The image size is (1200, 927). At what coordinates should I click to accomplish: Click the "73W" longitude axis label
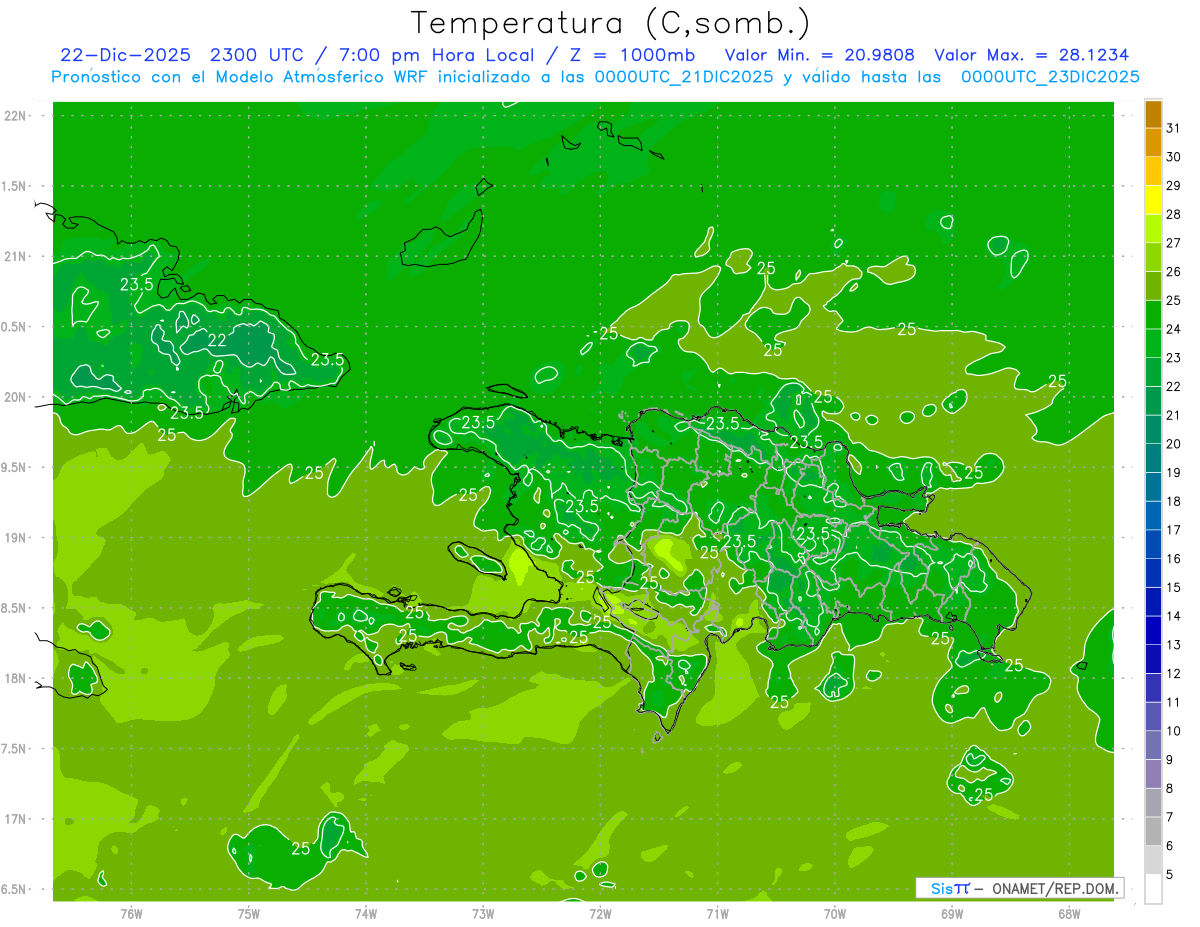483,913
